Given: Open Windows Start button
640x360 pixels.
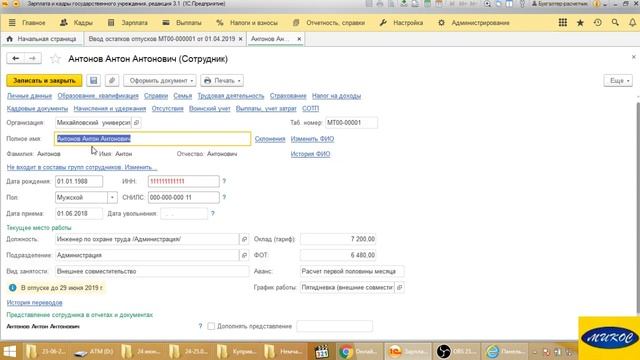Looking at the screenshot, I should pyautogui.click(x=10, y=351).
